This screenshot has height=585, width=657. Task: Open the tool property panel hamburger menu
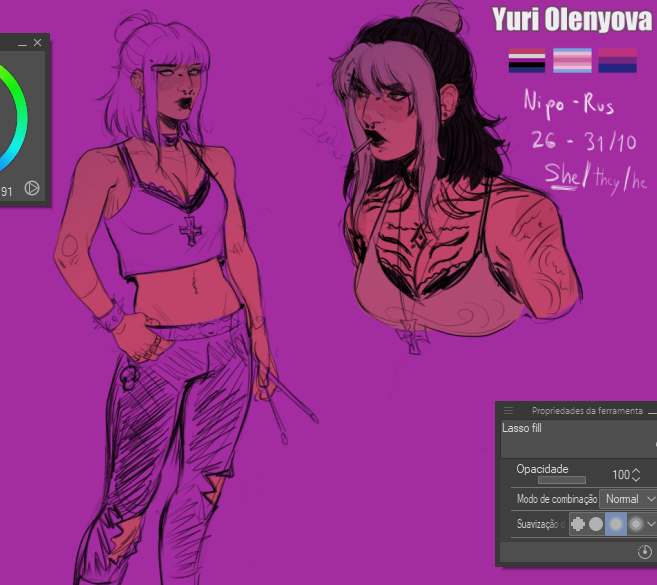point(508,410)
